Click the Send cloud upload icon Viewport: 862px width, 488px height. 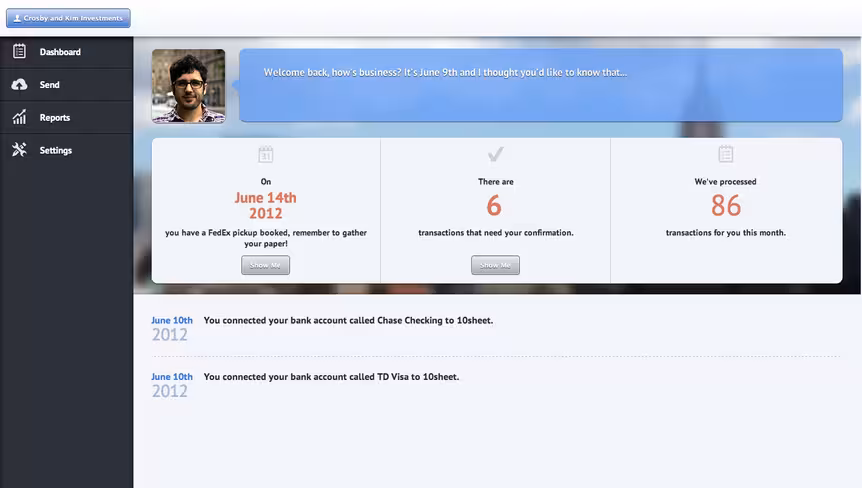(19, 84)
